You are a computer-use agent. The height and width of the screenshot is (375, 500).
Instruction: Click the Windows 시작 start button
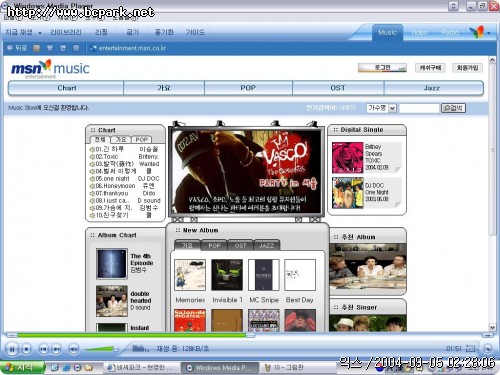(22, 368)
